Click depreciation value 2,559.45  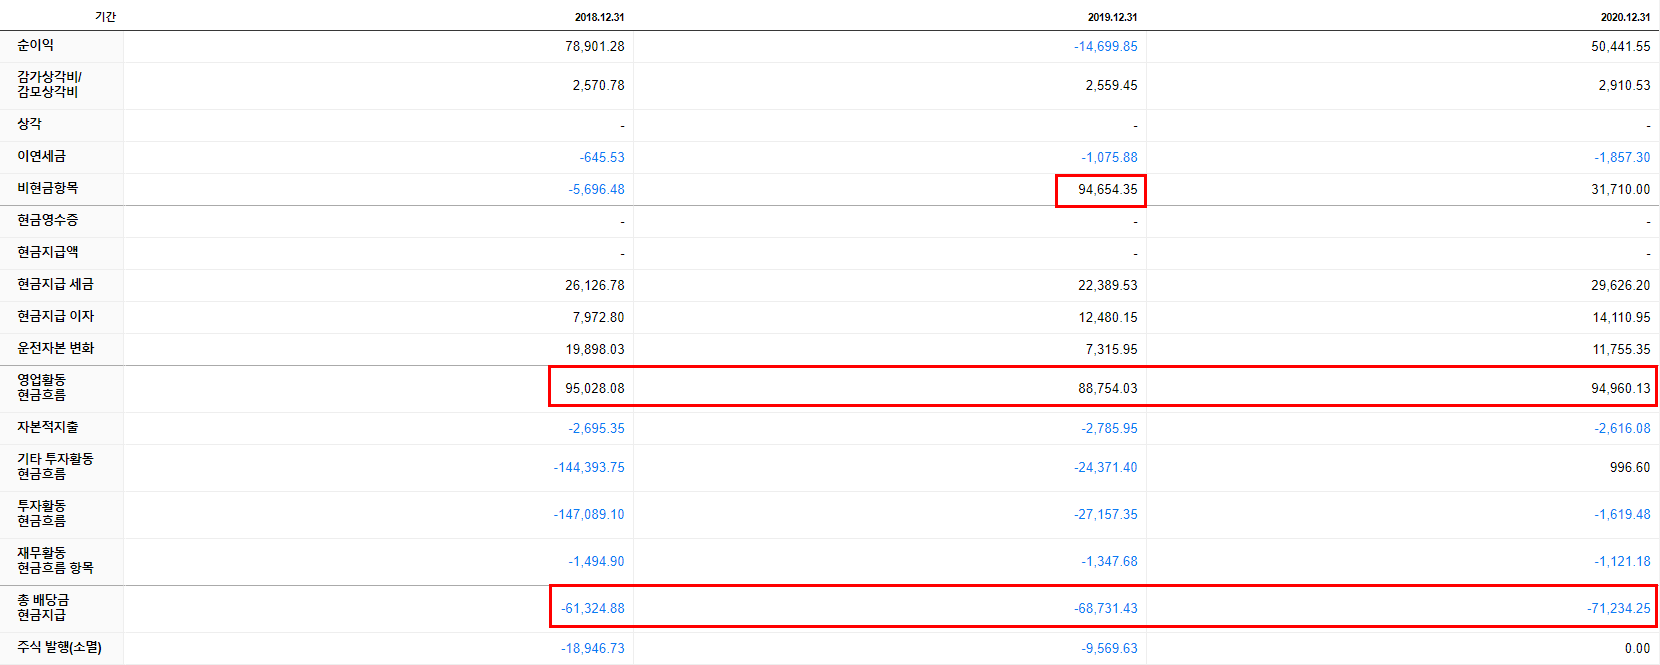click(x=1111, y=85)
